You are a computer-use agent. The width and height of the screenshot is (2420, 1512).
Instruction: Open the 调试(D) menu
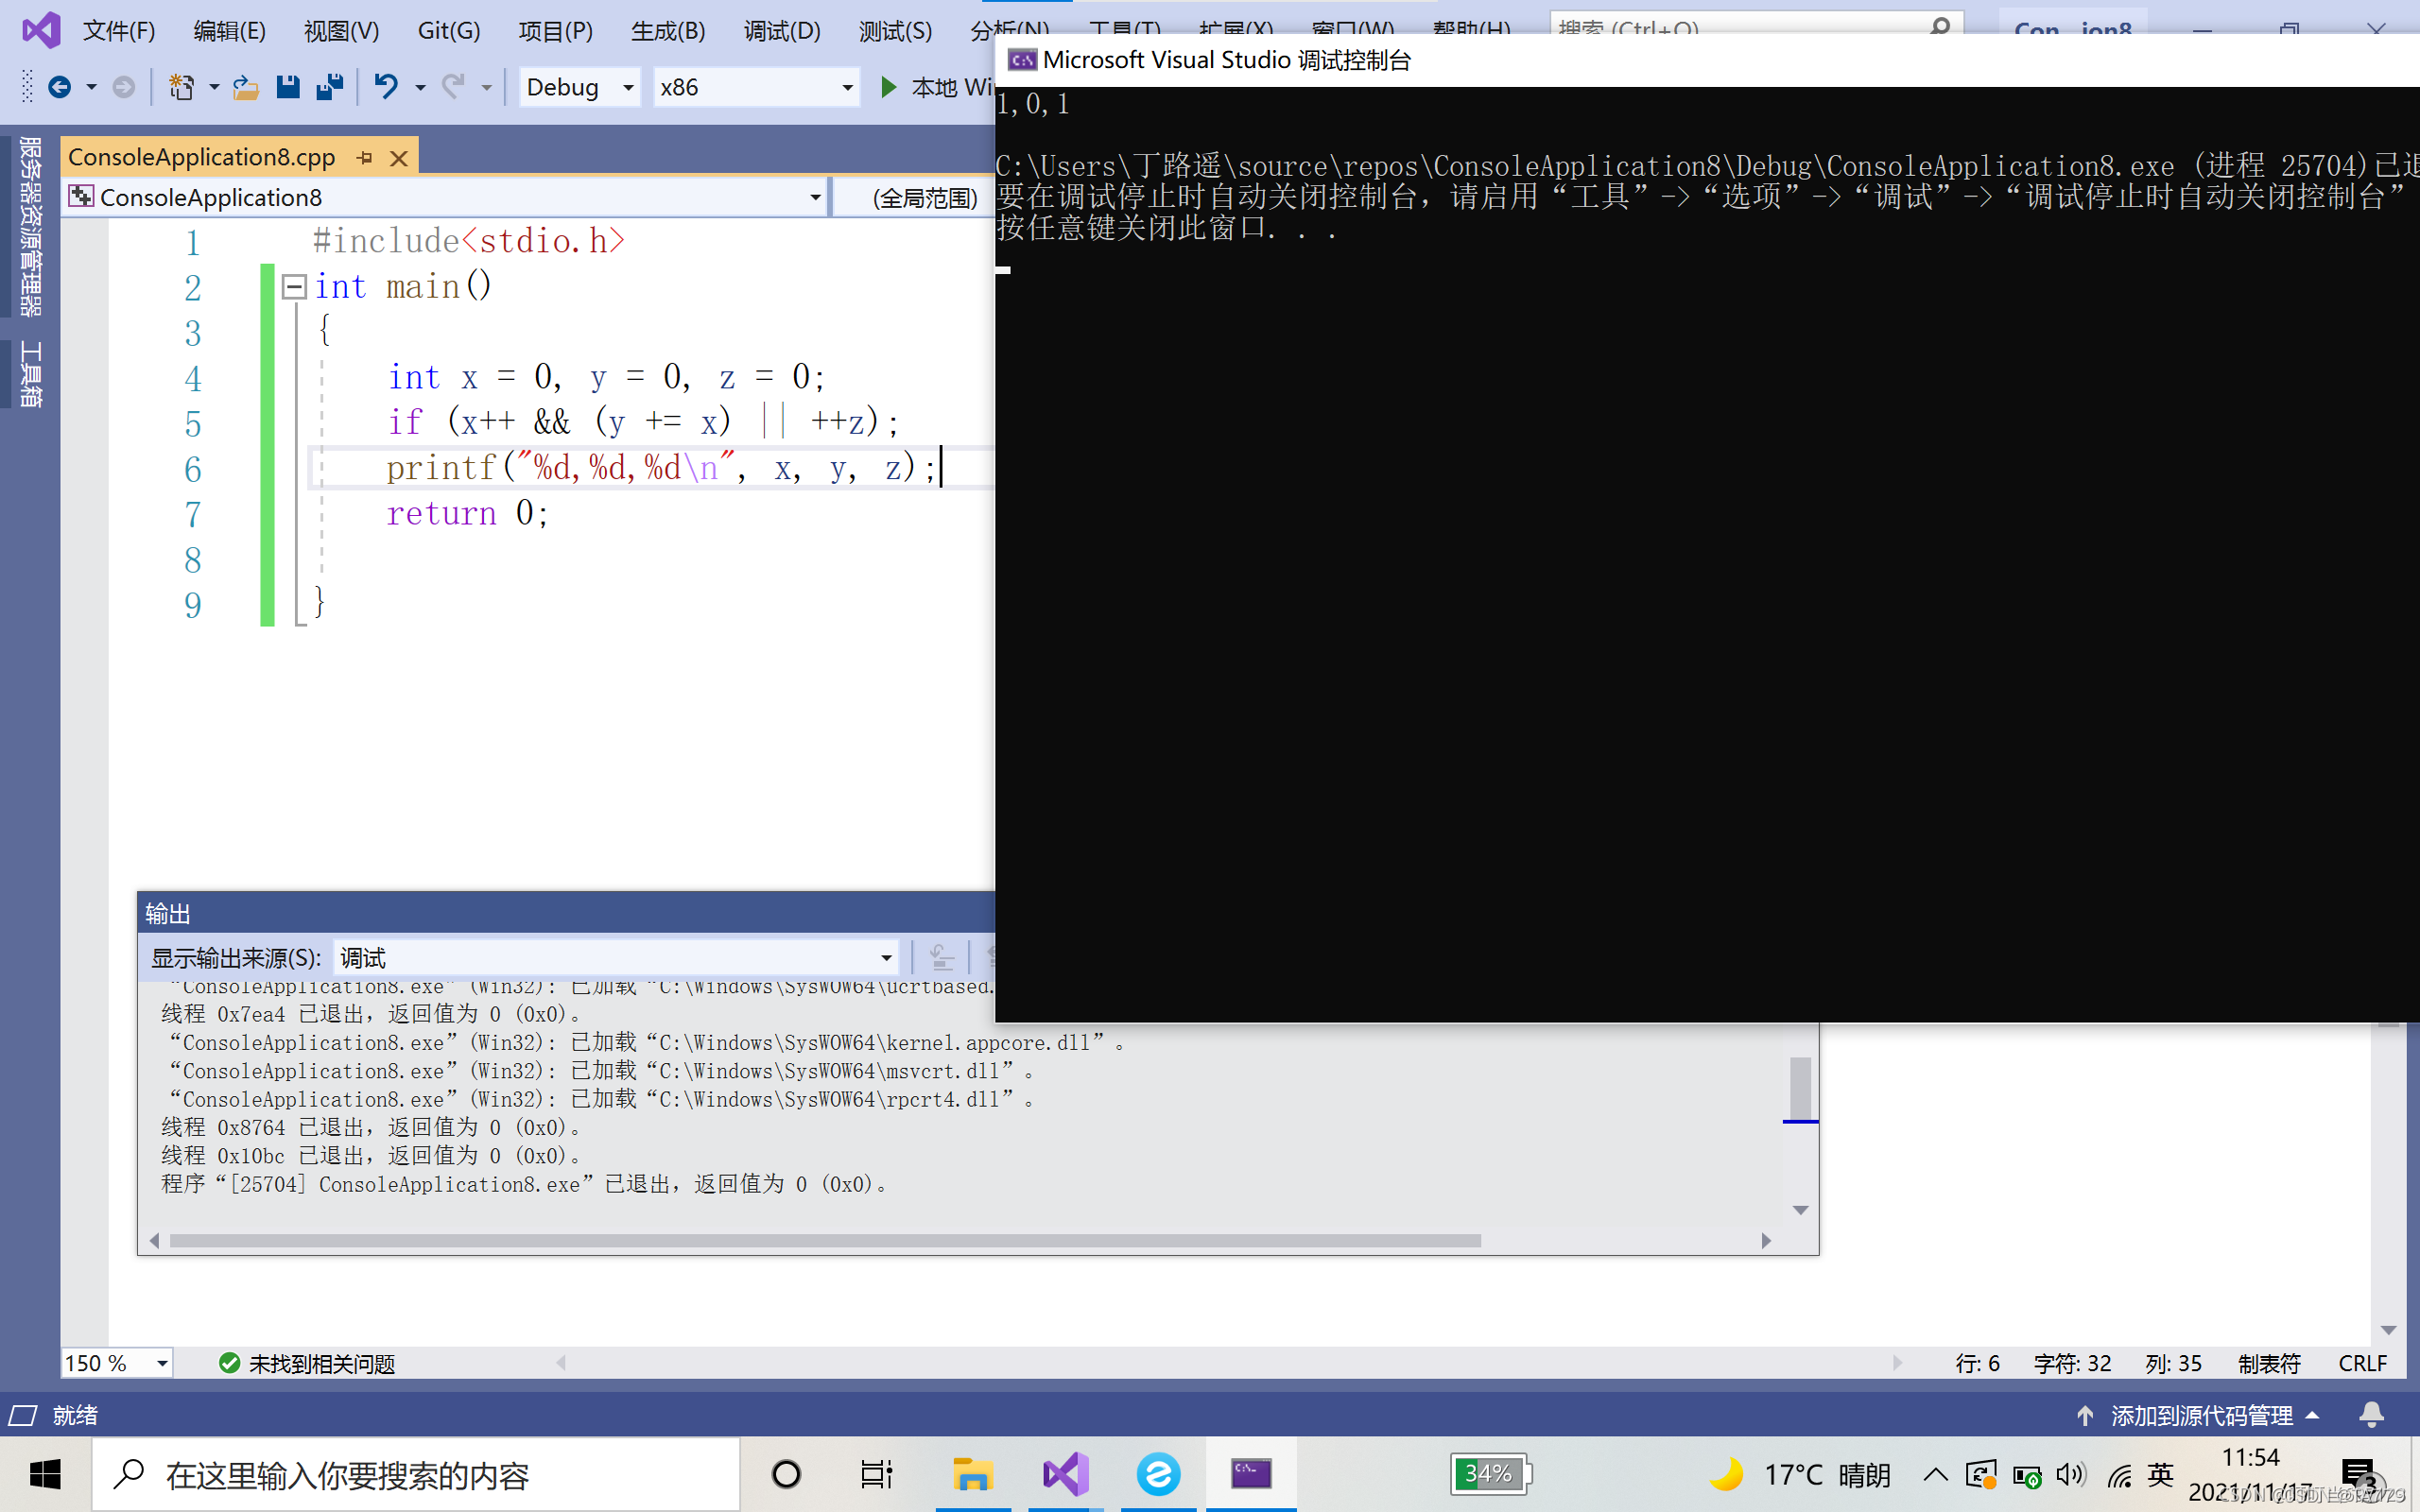[x=781, y=31]
